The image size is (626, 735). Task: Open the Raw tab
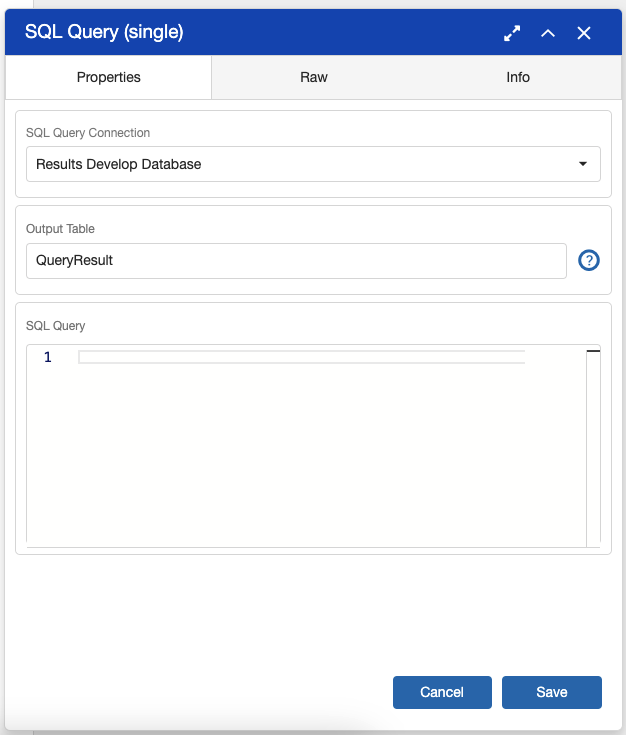click(x=313, y=77)
